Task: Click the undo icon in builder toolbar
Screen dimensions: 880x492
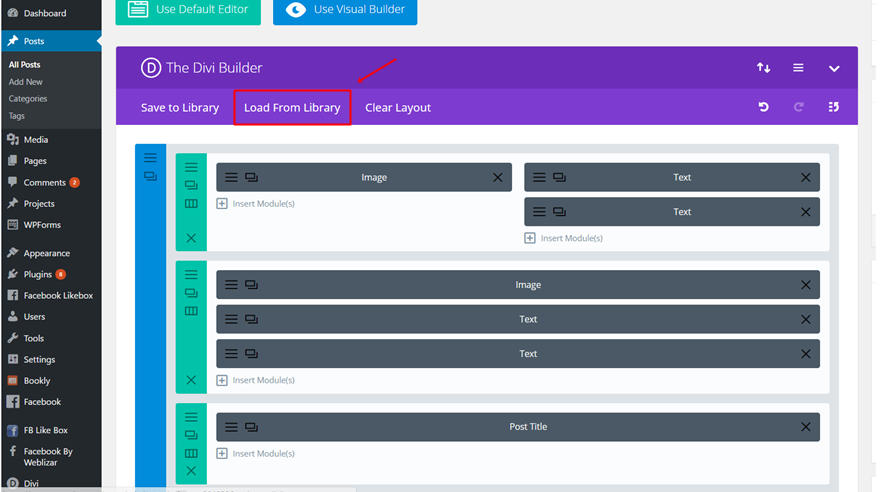Action: 763,107
